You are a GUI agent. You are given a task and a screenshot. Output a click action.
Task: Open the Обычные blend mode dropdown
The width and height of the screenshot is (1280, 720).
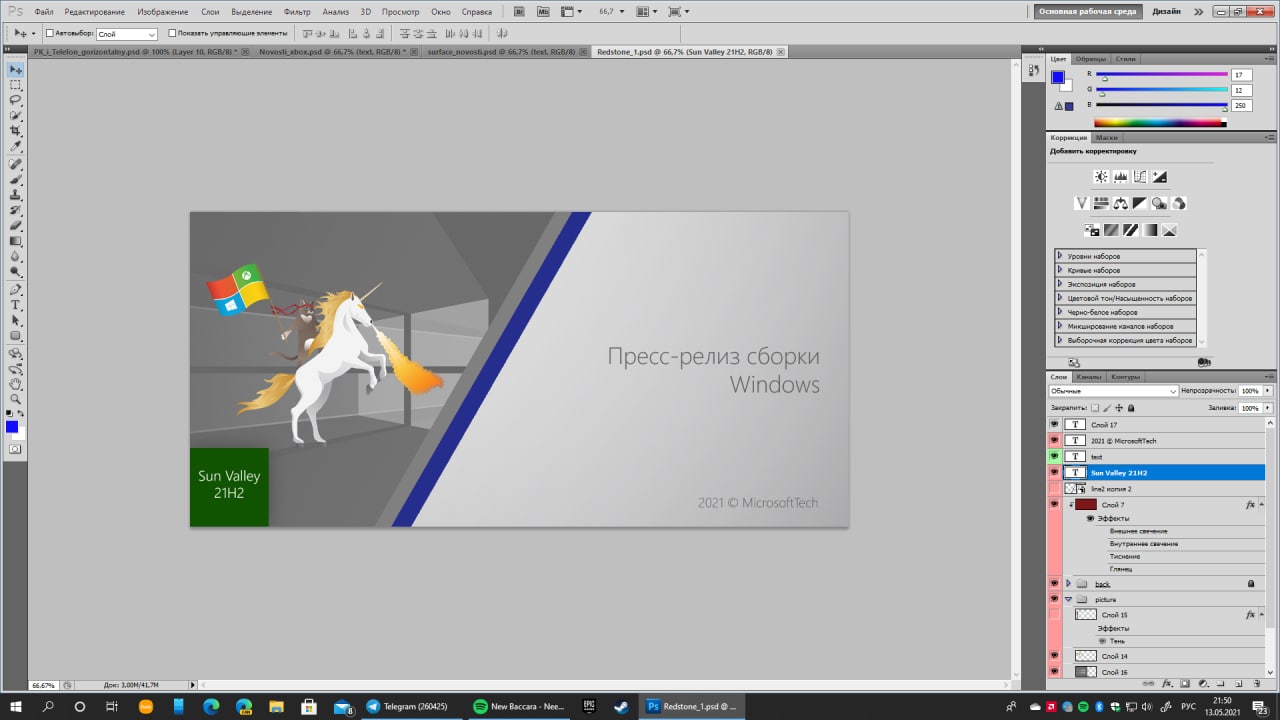click(1113, 391)
